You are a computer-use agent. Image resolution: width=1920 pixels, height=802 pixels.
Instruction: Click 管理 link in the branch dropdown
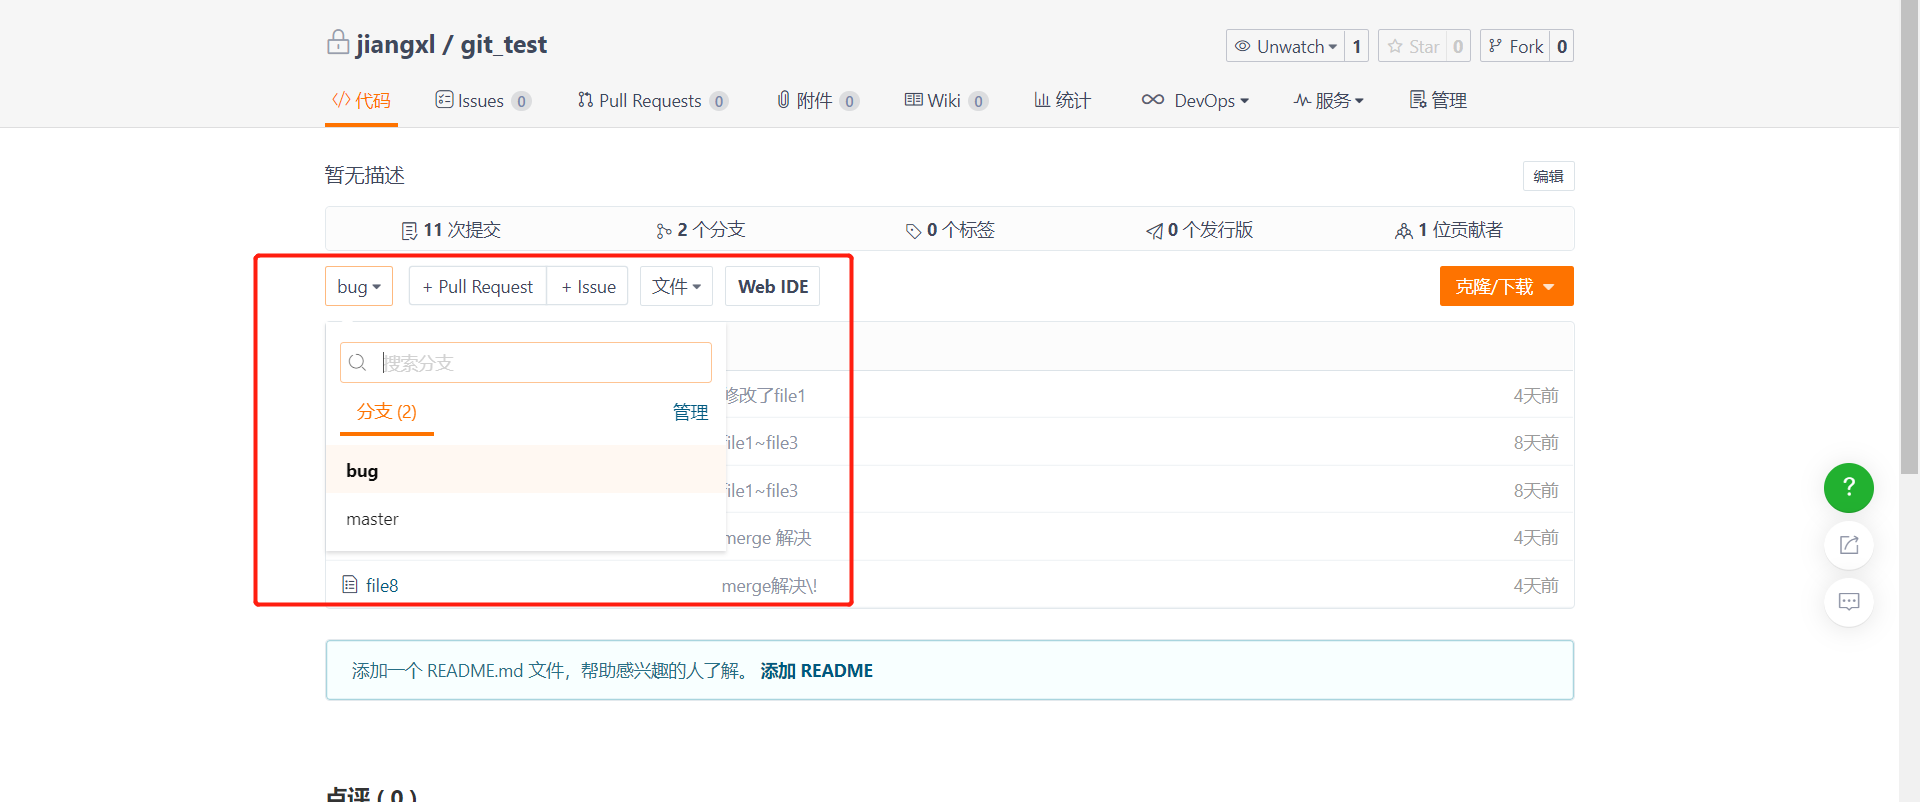(x=690, y=412)
